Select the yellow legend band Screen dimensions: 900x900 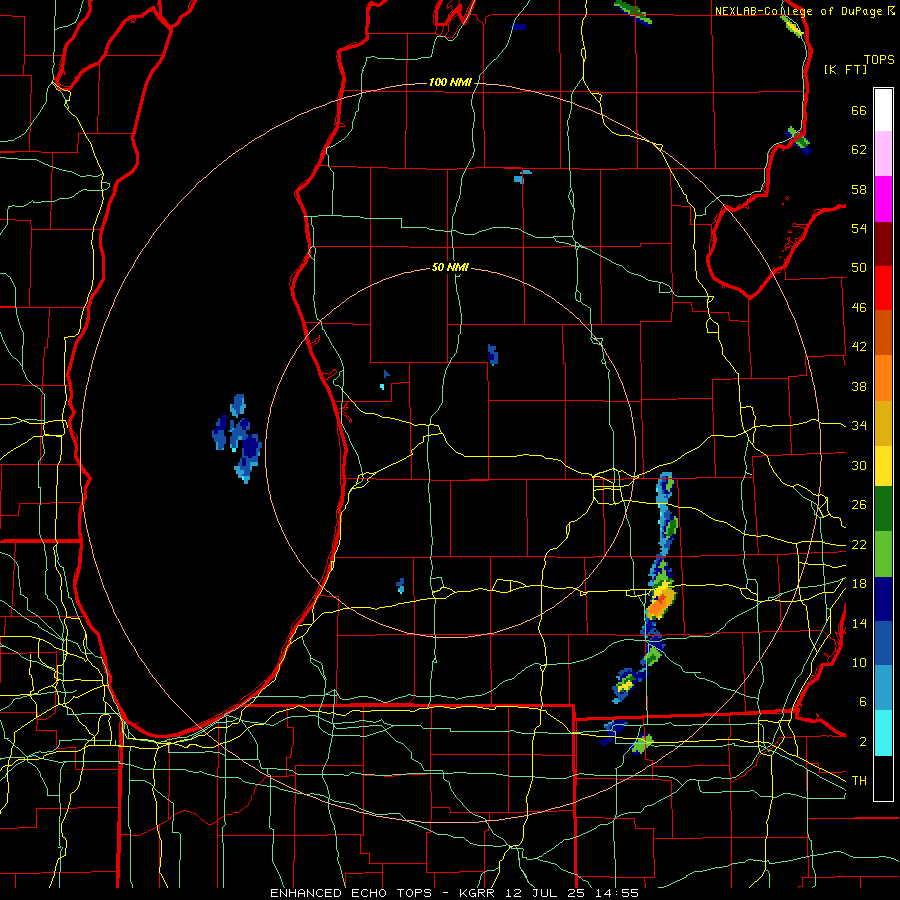[883, 466]
